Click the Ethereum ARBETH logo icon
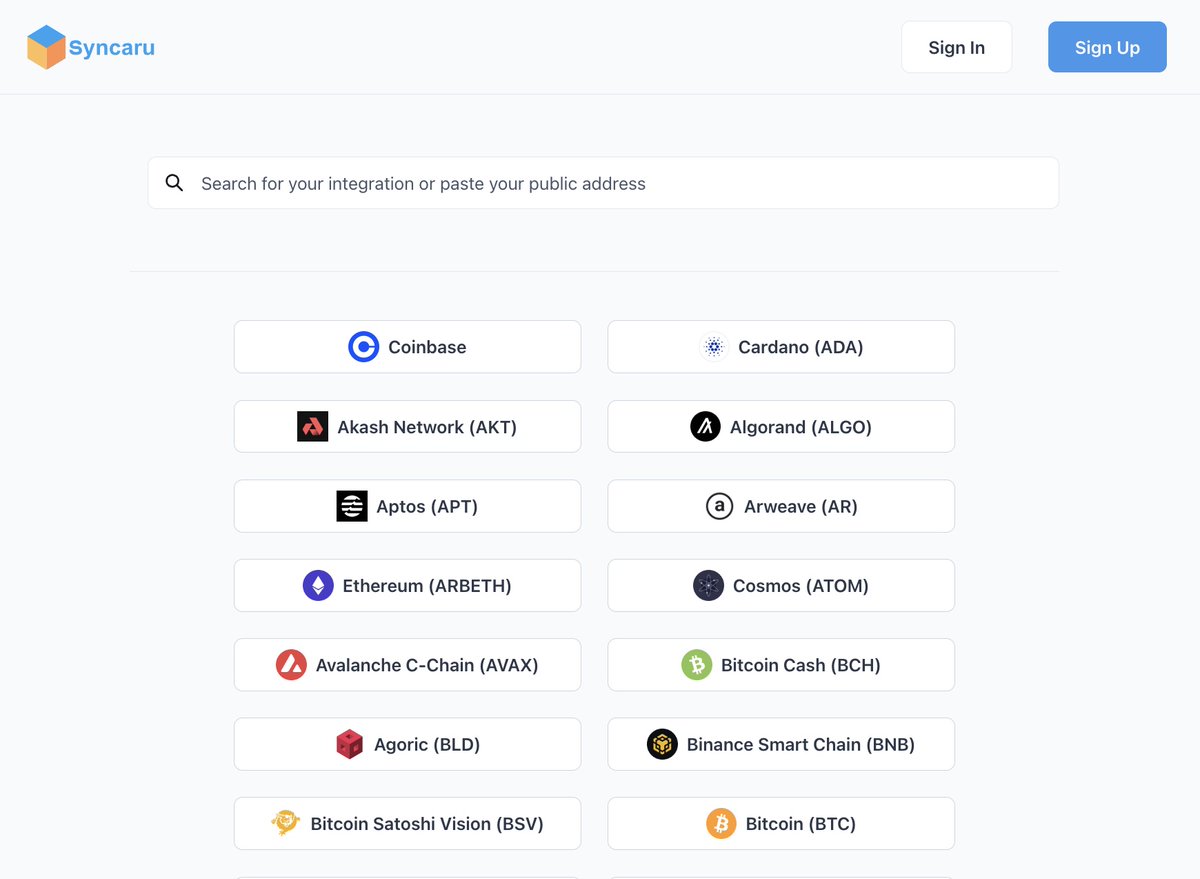Screen dimensions: 1200x879 (x=318, y=586)
